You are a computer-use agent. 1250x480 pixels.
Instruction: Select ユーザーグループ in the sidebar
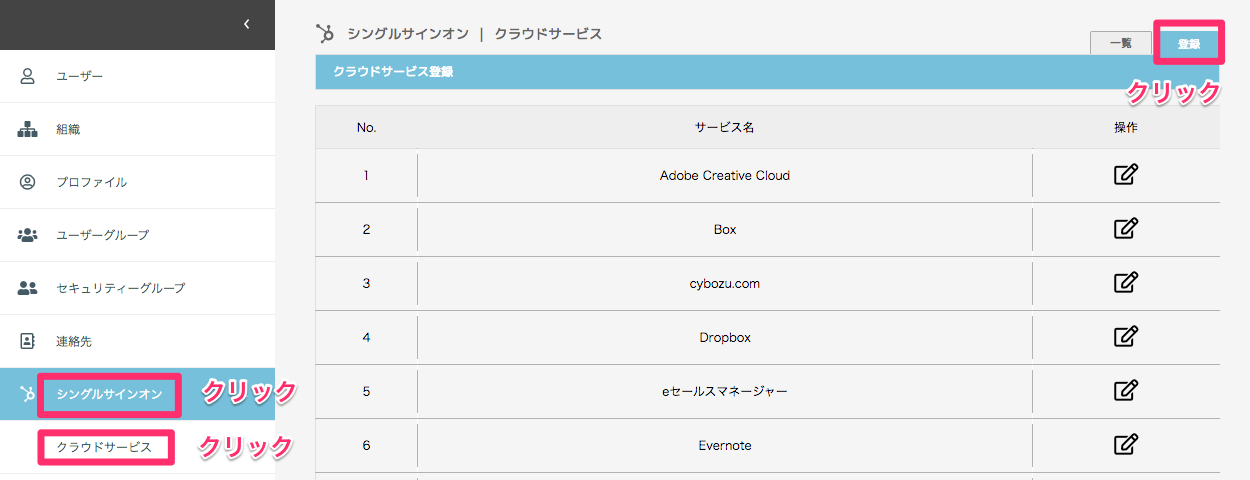(103, 235)
